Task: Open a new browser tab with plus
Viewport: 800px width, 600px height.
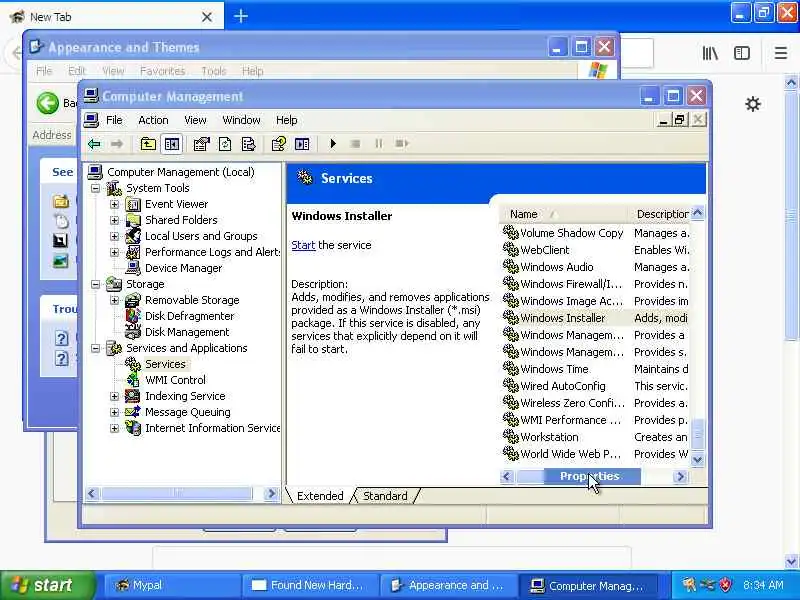Action: 241,16
